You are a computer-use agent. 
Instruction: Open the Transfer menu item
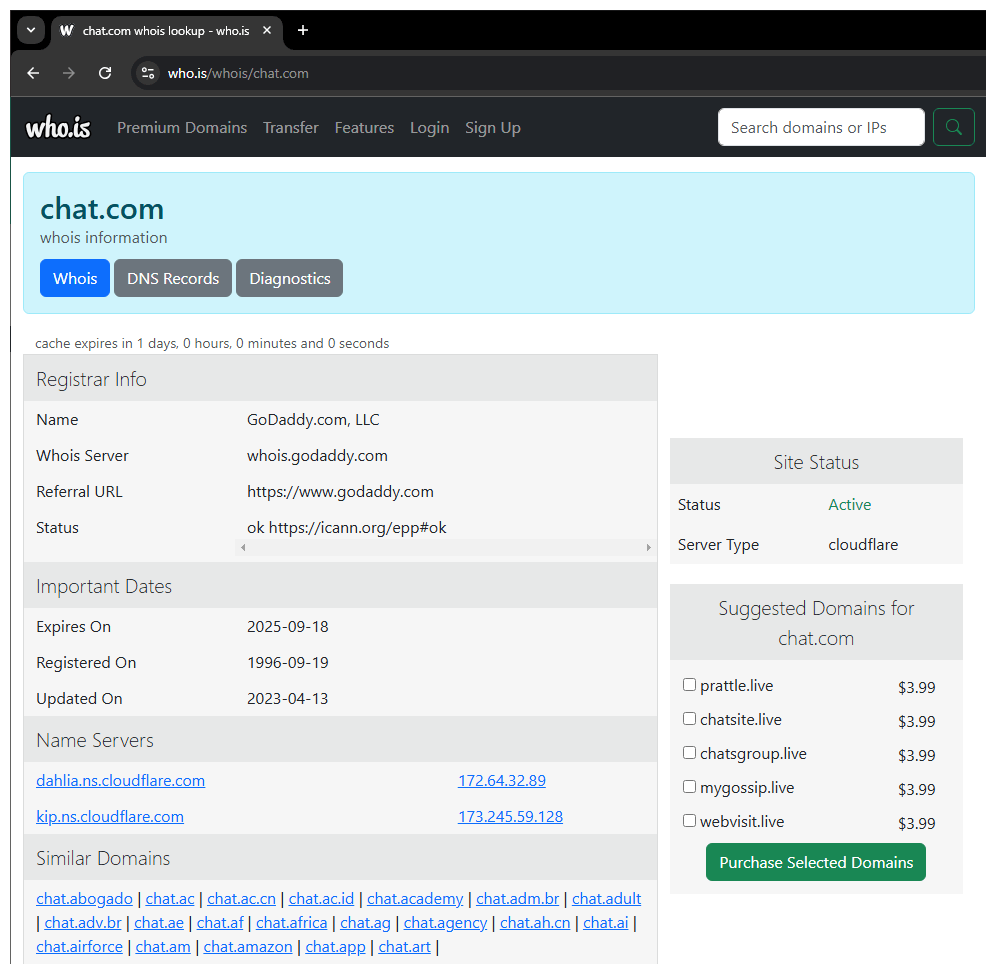(x=291, y=128)
